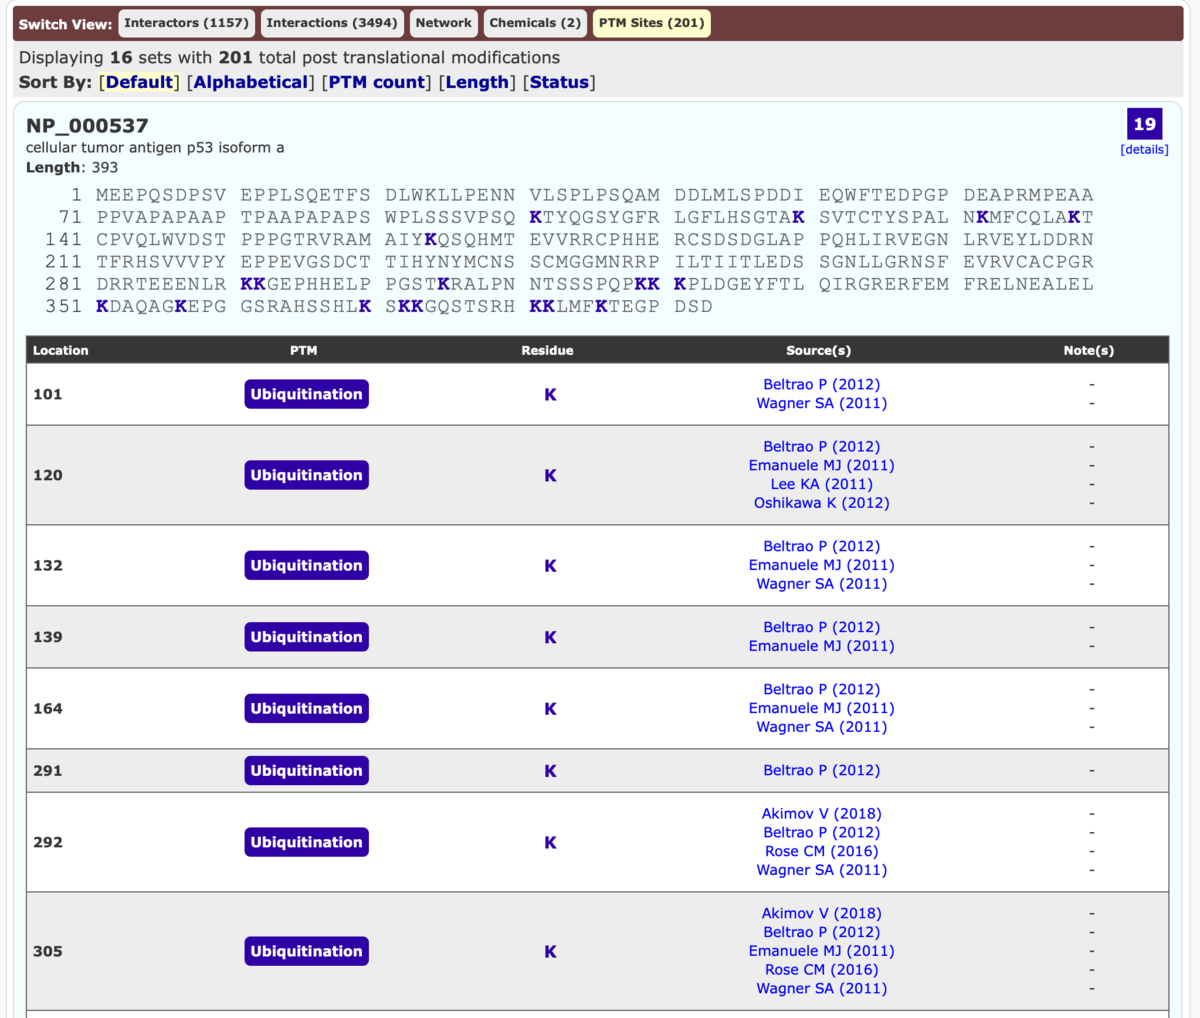Click the Source(s) column header
The image size is (1200, 1018).
(818, 350)
